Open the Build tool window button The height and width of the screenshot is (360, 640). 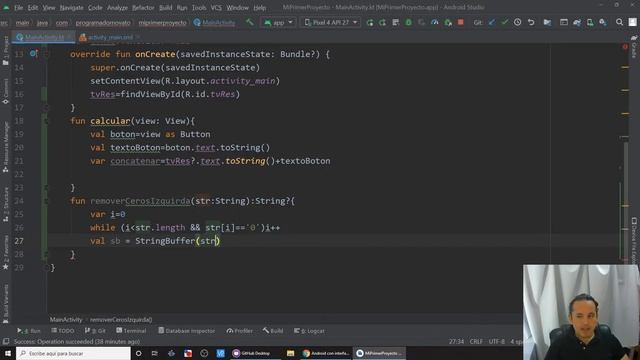pyautogui.click(x=273, y=331)
